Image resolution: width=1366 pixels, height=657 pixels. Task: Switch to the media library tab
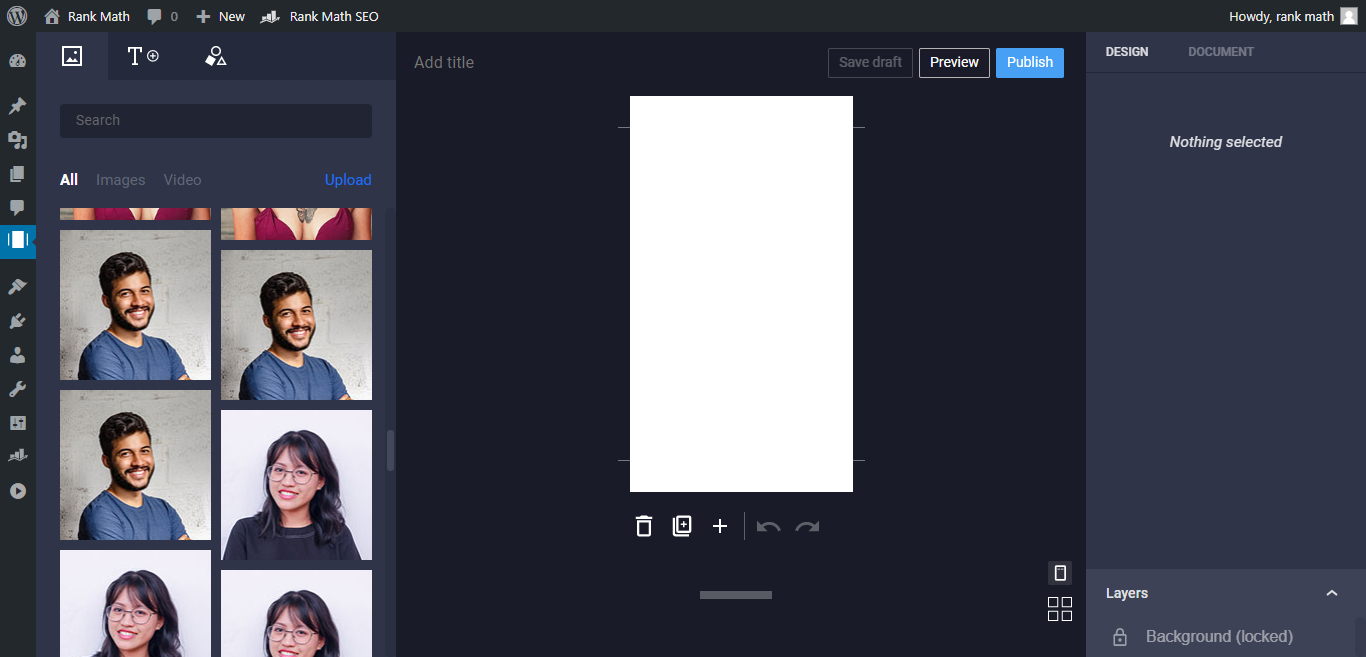pos(72,56)
